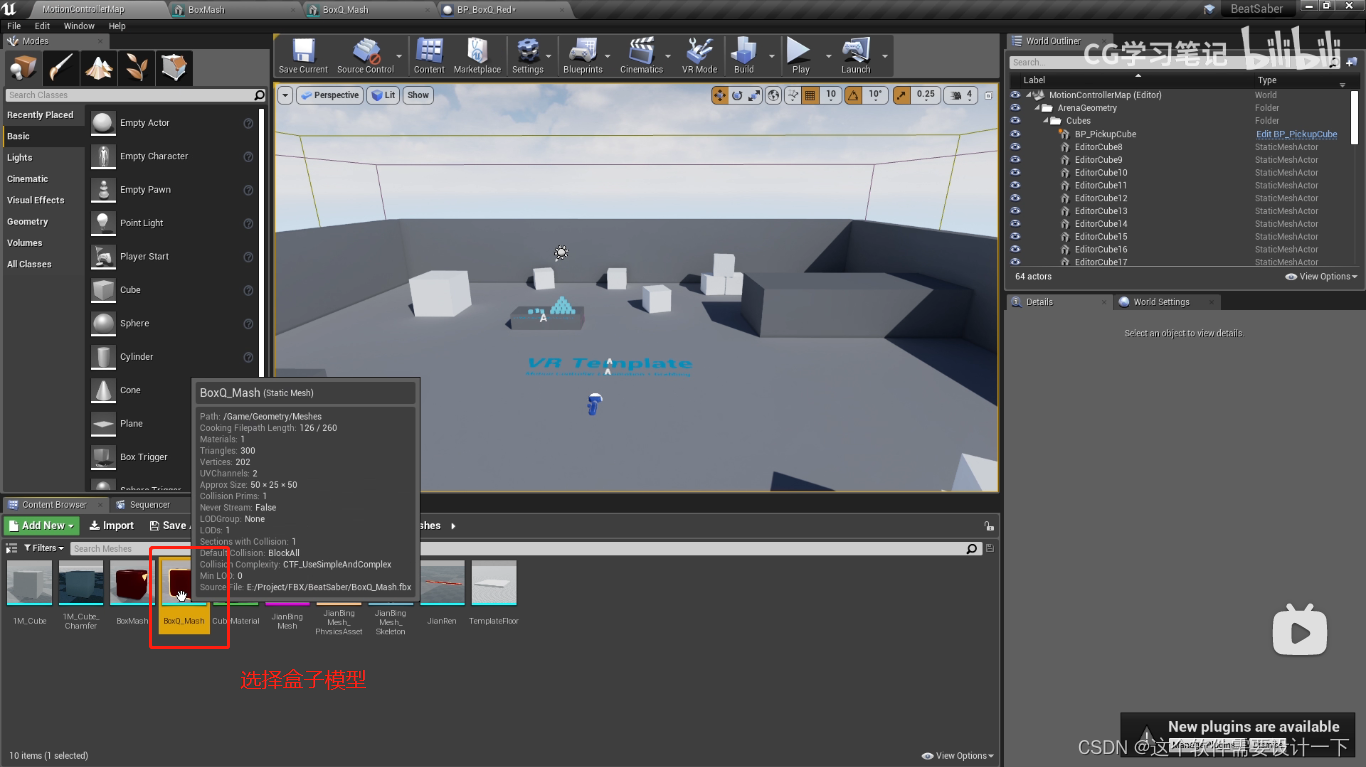Open the File menu
This screenshot has height=767, width=1366.
pos(14,26)
